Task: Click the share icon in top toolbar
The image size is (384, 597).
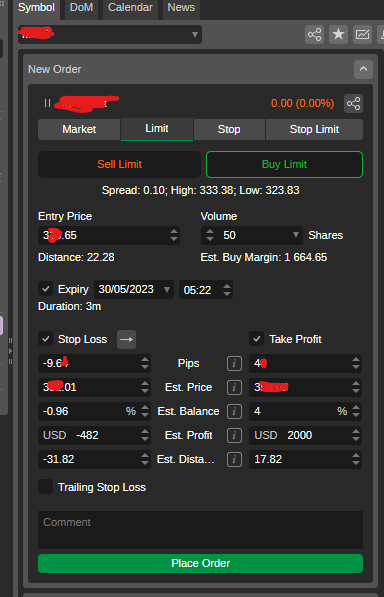Action: coord(314,35)
